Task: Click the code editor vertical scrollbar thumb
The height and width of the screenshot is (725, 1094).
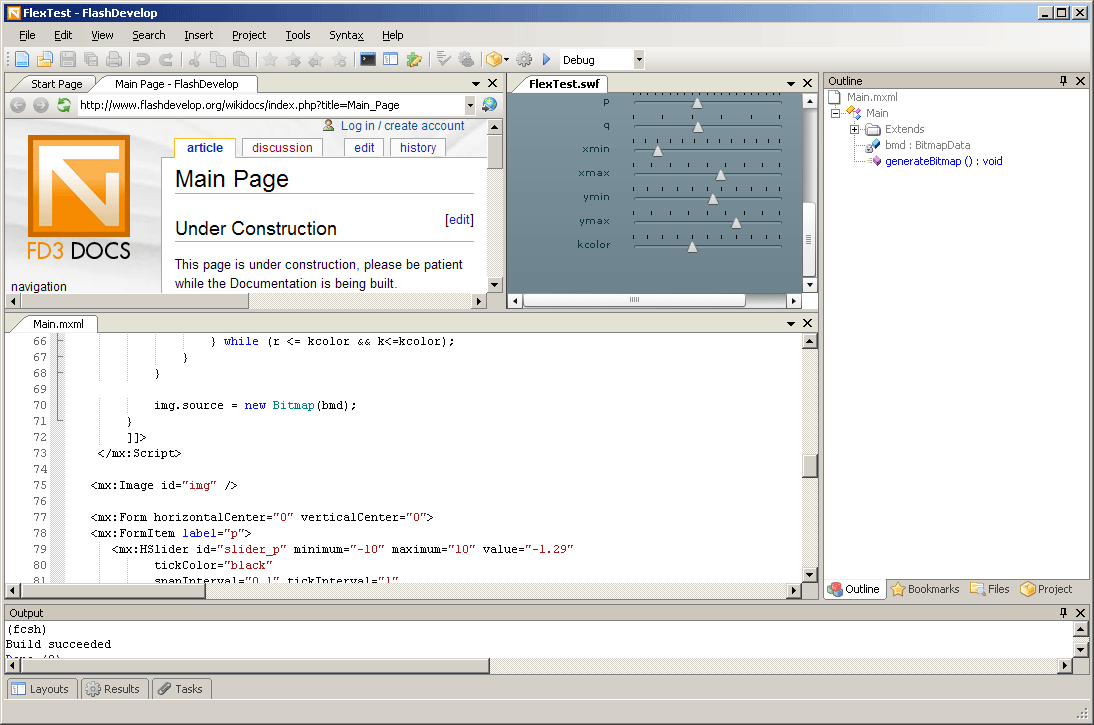Action: tap(809, 465)
